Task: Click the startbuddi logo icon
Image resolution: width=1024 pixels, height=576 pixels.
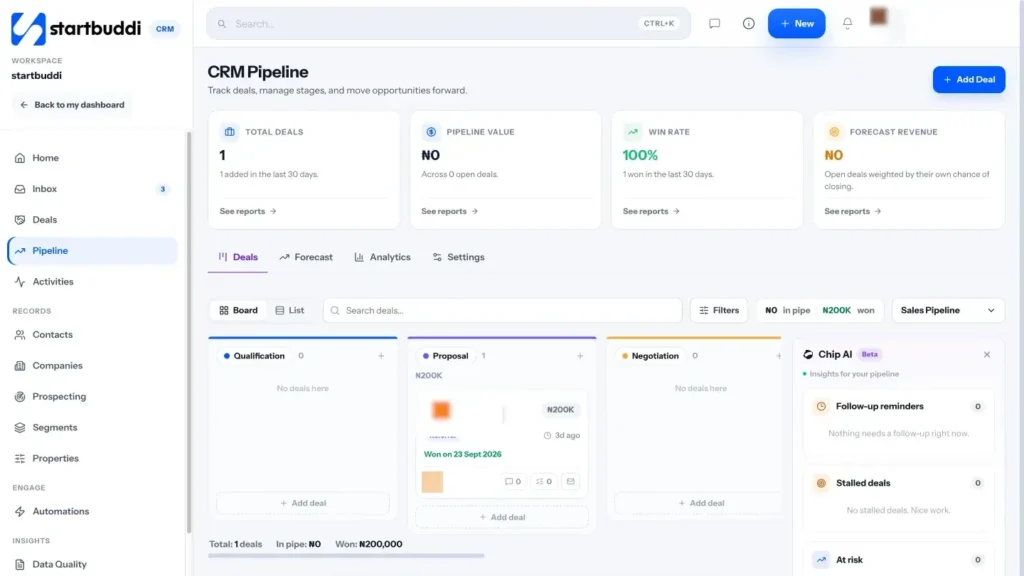Action: (28, 29)
